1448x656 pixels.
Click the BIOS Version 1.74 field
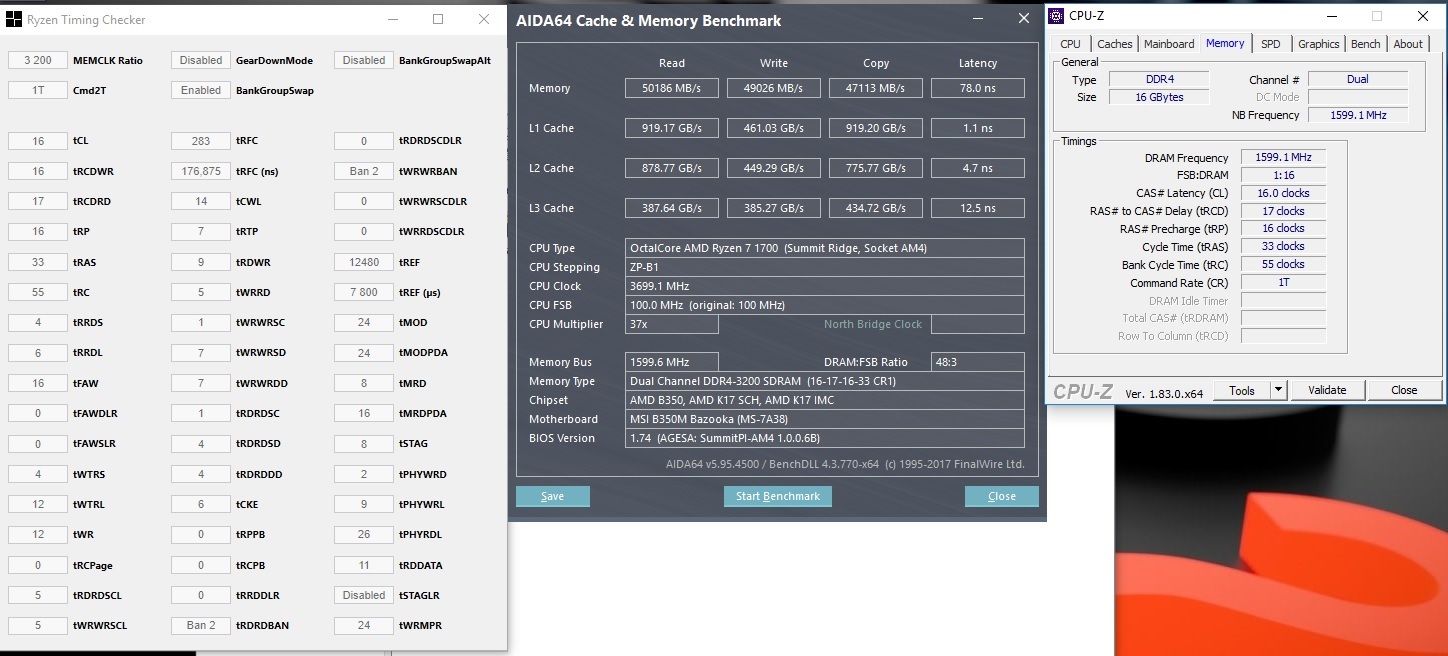click(x=825, y=438)
